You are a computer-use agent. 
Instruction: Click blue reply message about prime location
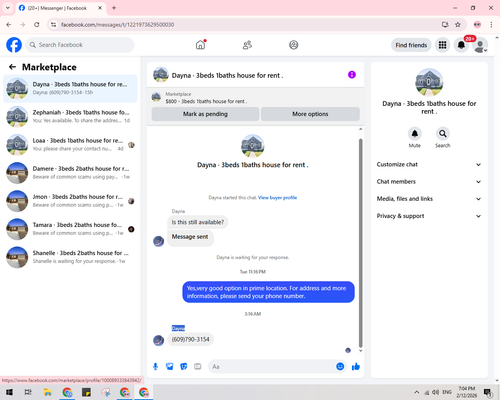tap(268, 292)
